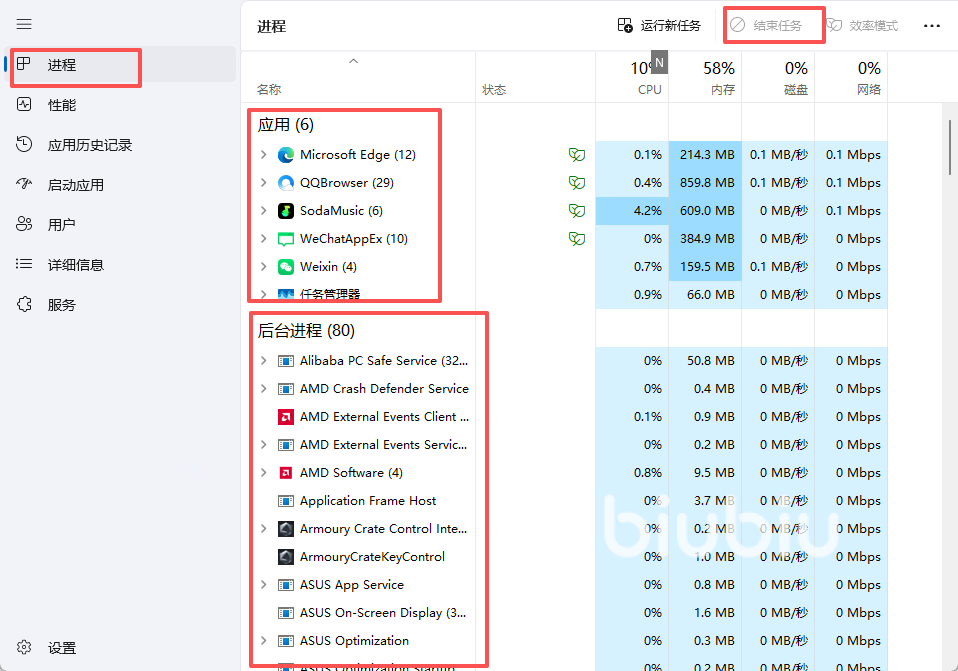This screenshot has height=671, width=958.
Task: Click the AMD Software red icon
Action: [x=285, y=473]
